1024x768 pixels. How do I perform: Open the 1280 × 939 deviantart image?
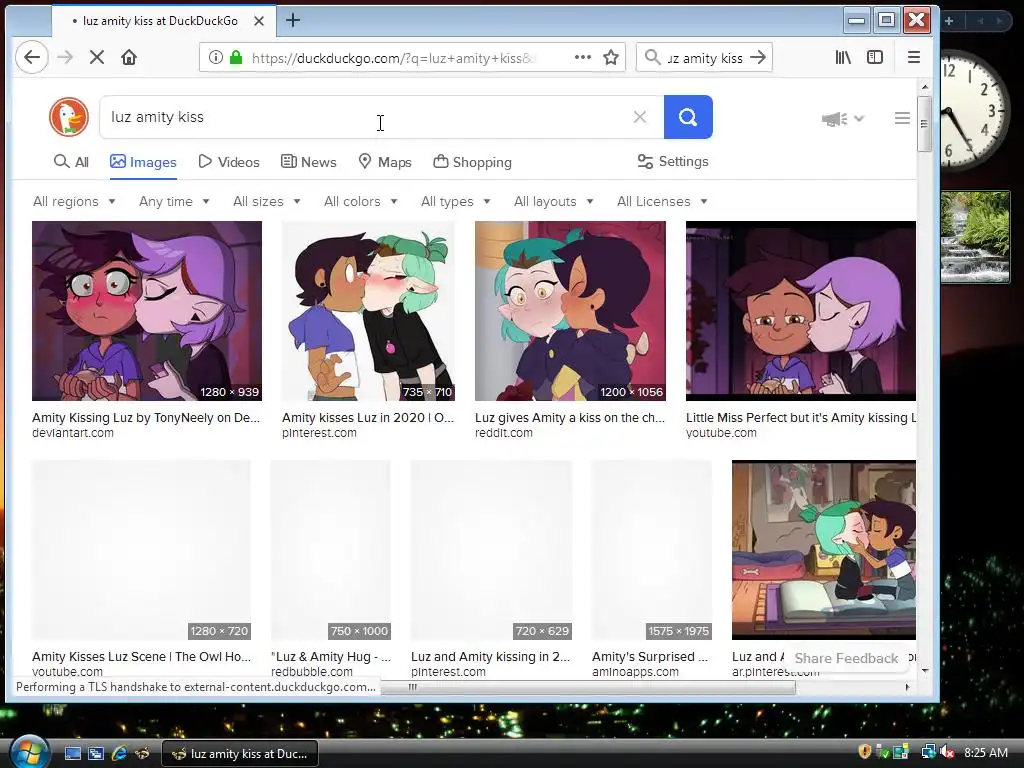(147, 311)
